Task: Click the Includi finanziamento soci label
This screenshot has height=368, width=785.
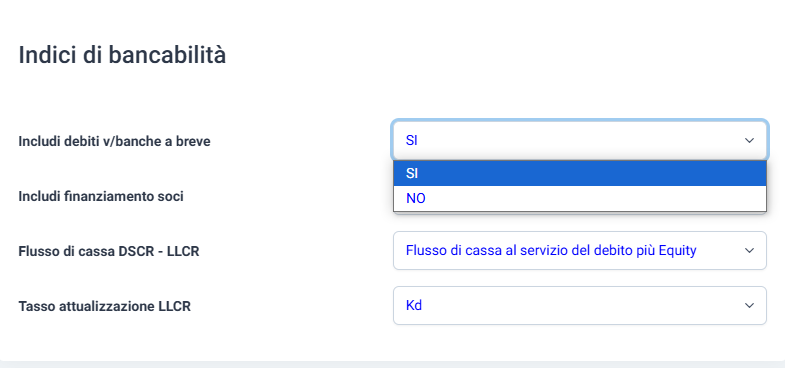Action: 101,197
